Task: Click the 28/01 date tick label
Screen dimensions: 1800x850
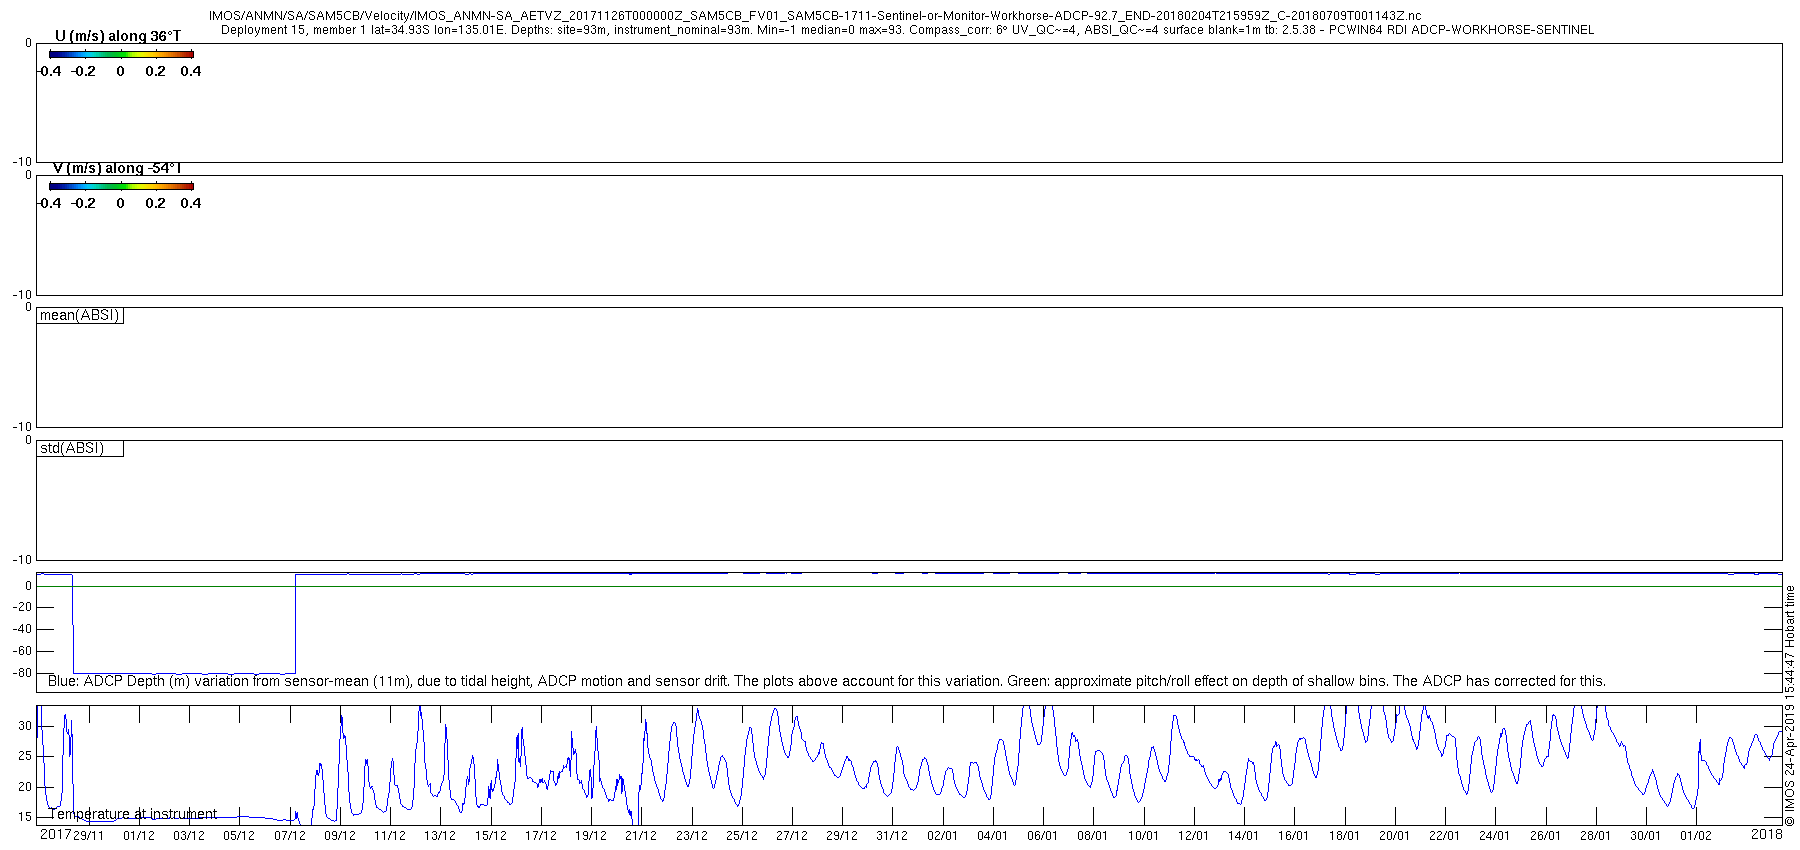Action: tap(1595, 836)
